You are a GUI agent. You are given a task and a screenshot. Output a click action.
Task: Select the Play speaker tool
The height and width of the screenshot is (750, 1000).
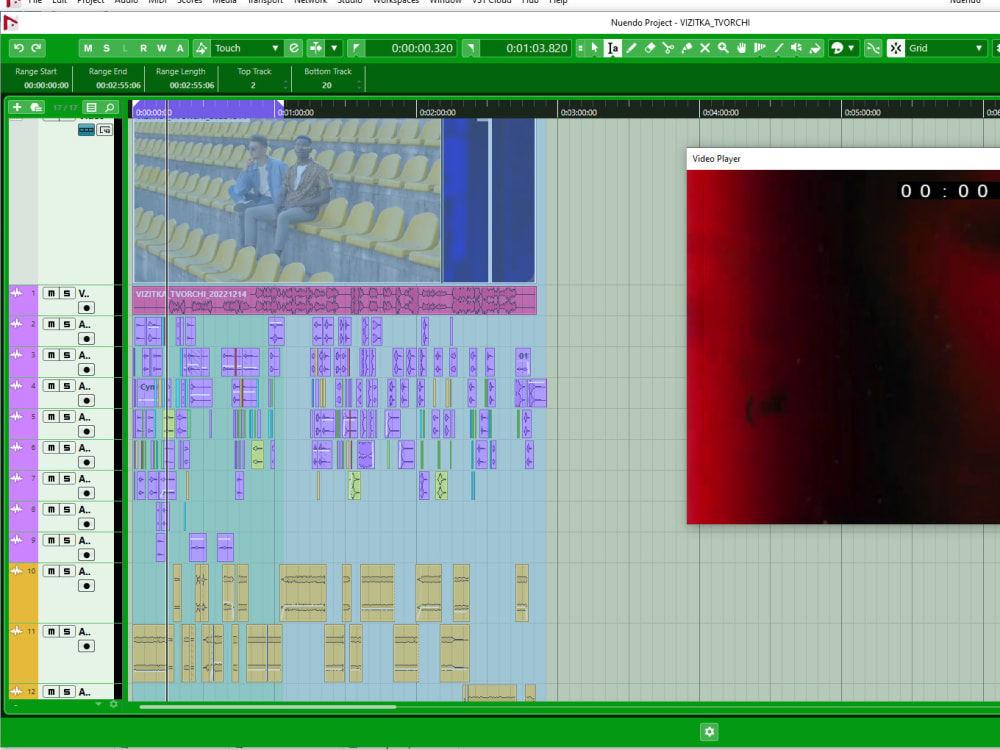pos(797,48)
